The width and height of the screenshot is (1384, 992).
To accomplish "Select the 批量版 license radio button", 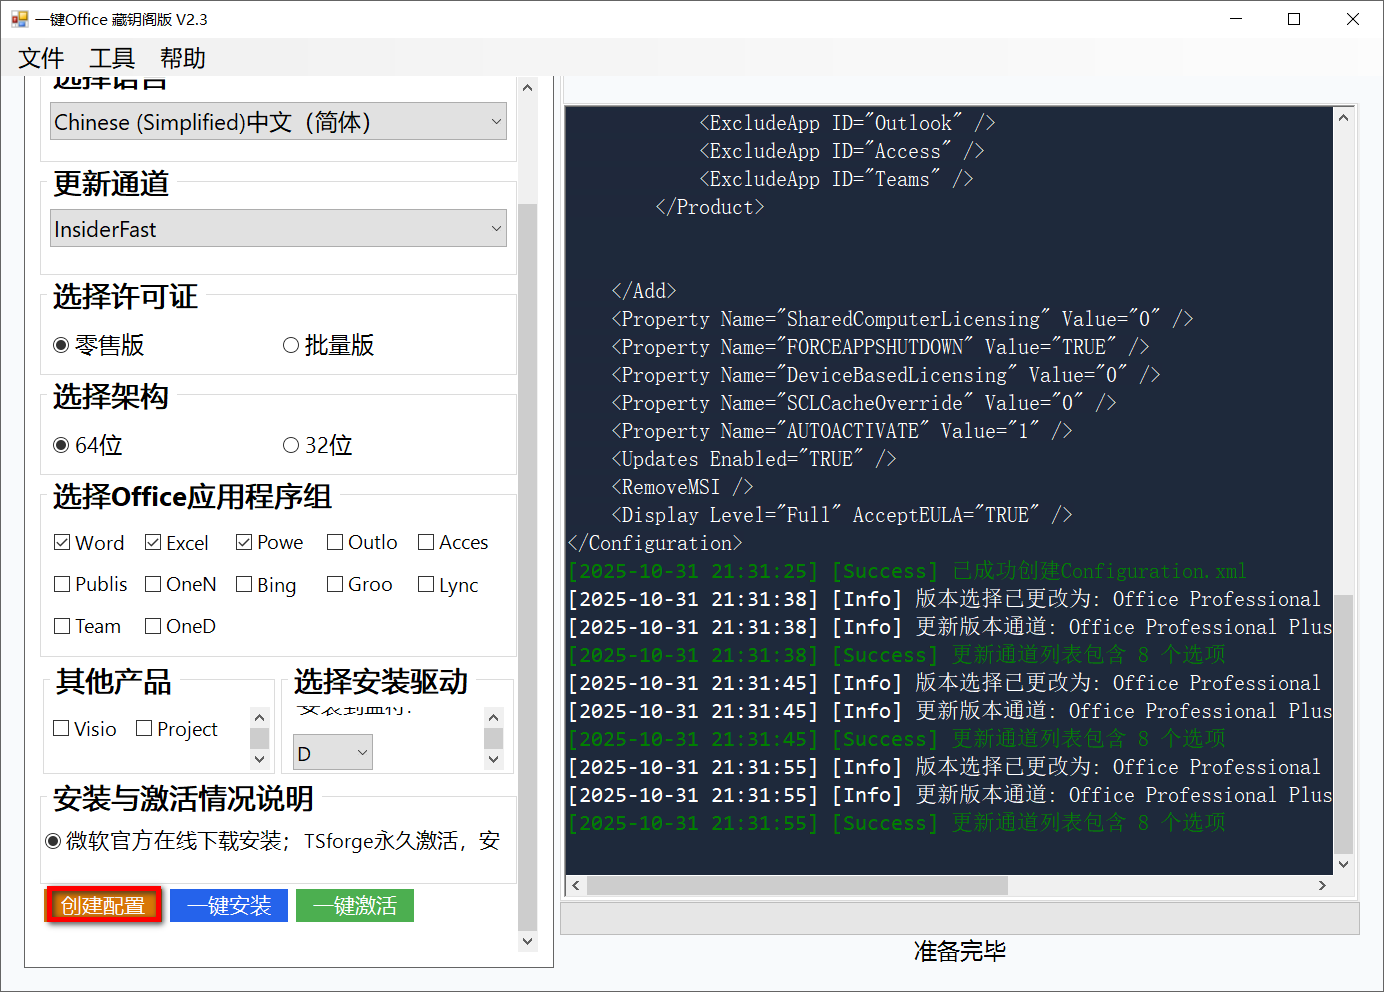I will click(291, 345).
